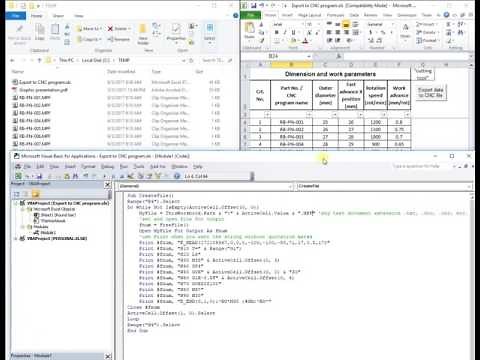Open the green File tab in Excel
The image size is (480, 360).
point(250,15)
